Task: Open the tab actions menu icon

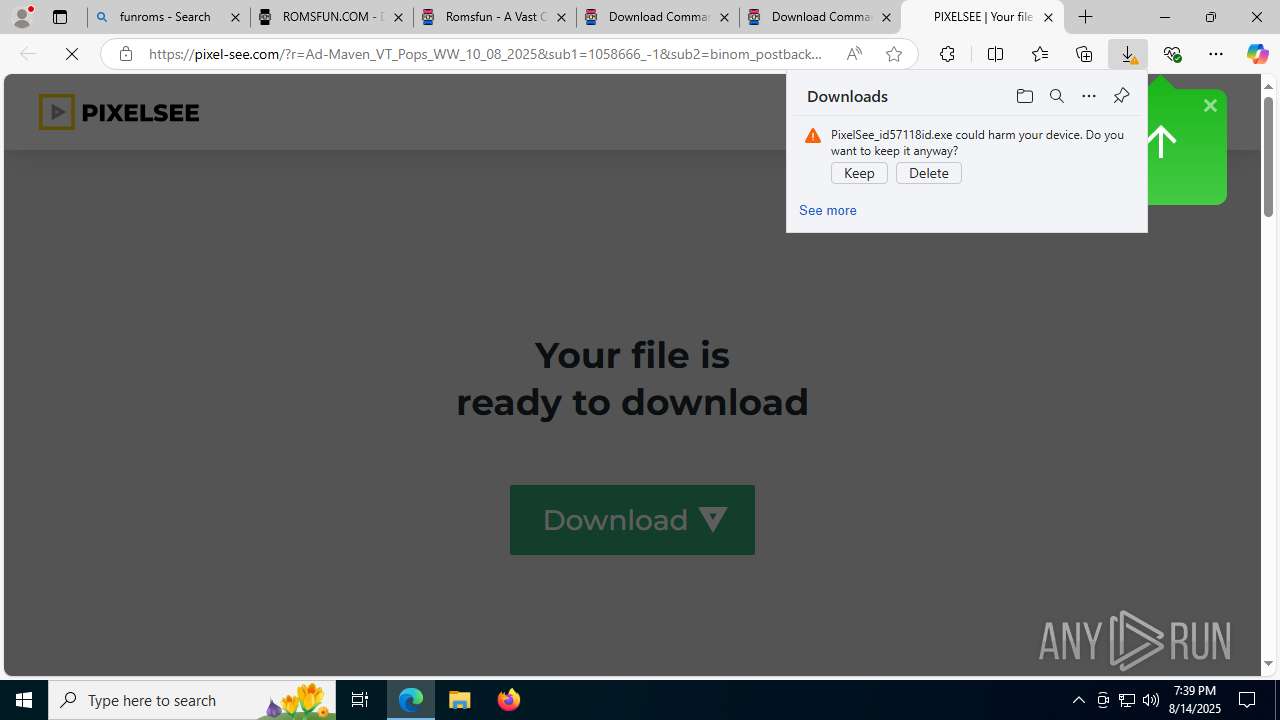Action: (x=60, y=17)
